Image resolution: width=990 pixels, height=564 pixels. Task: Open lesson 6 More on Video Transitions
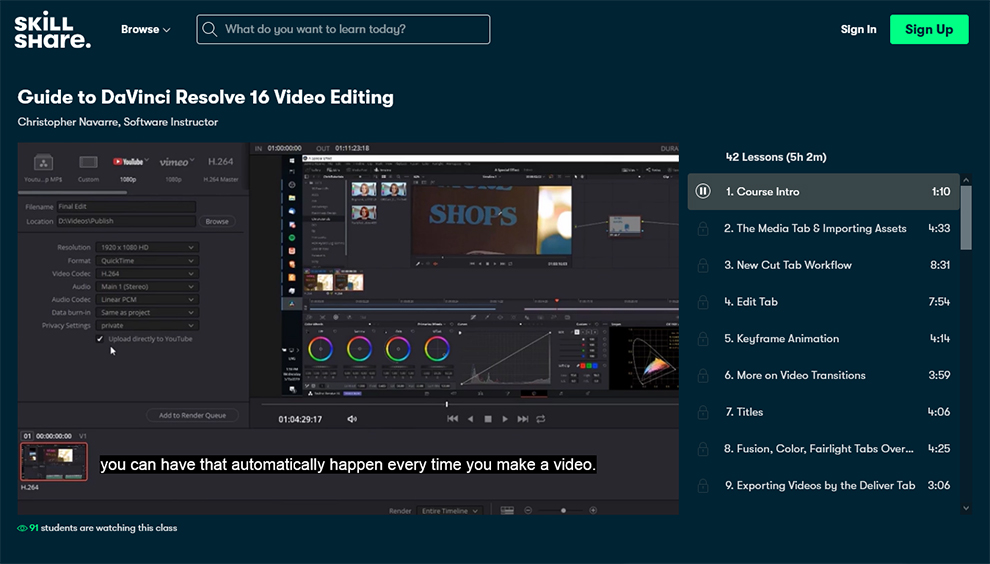tap(823, 375)
